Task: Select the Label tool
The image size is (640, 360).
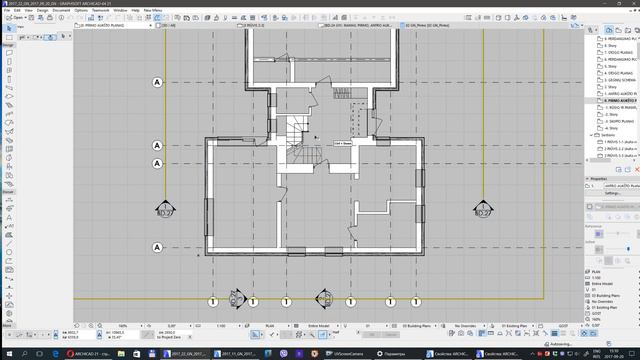Action: (x=9, y=226)
